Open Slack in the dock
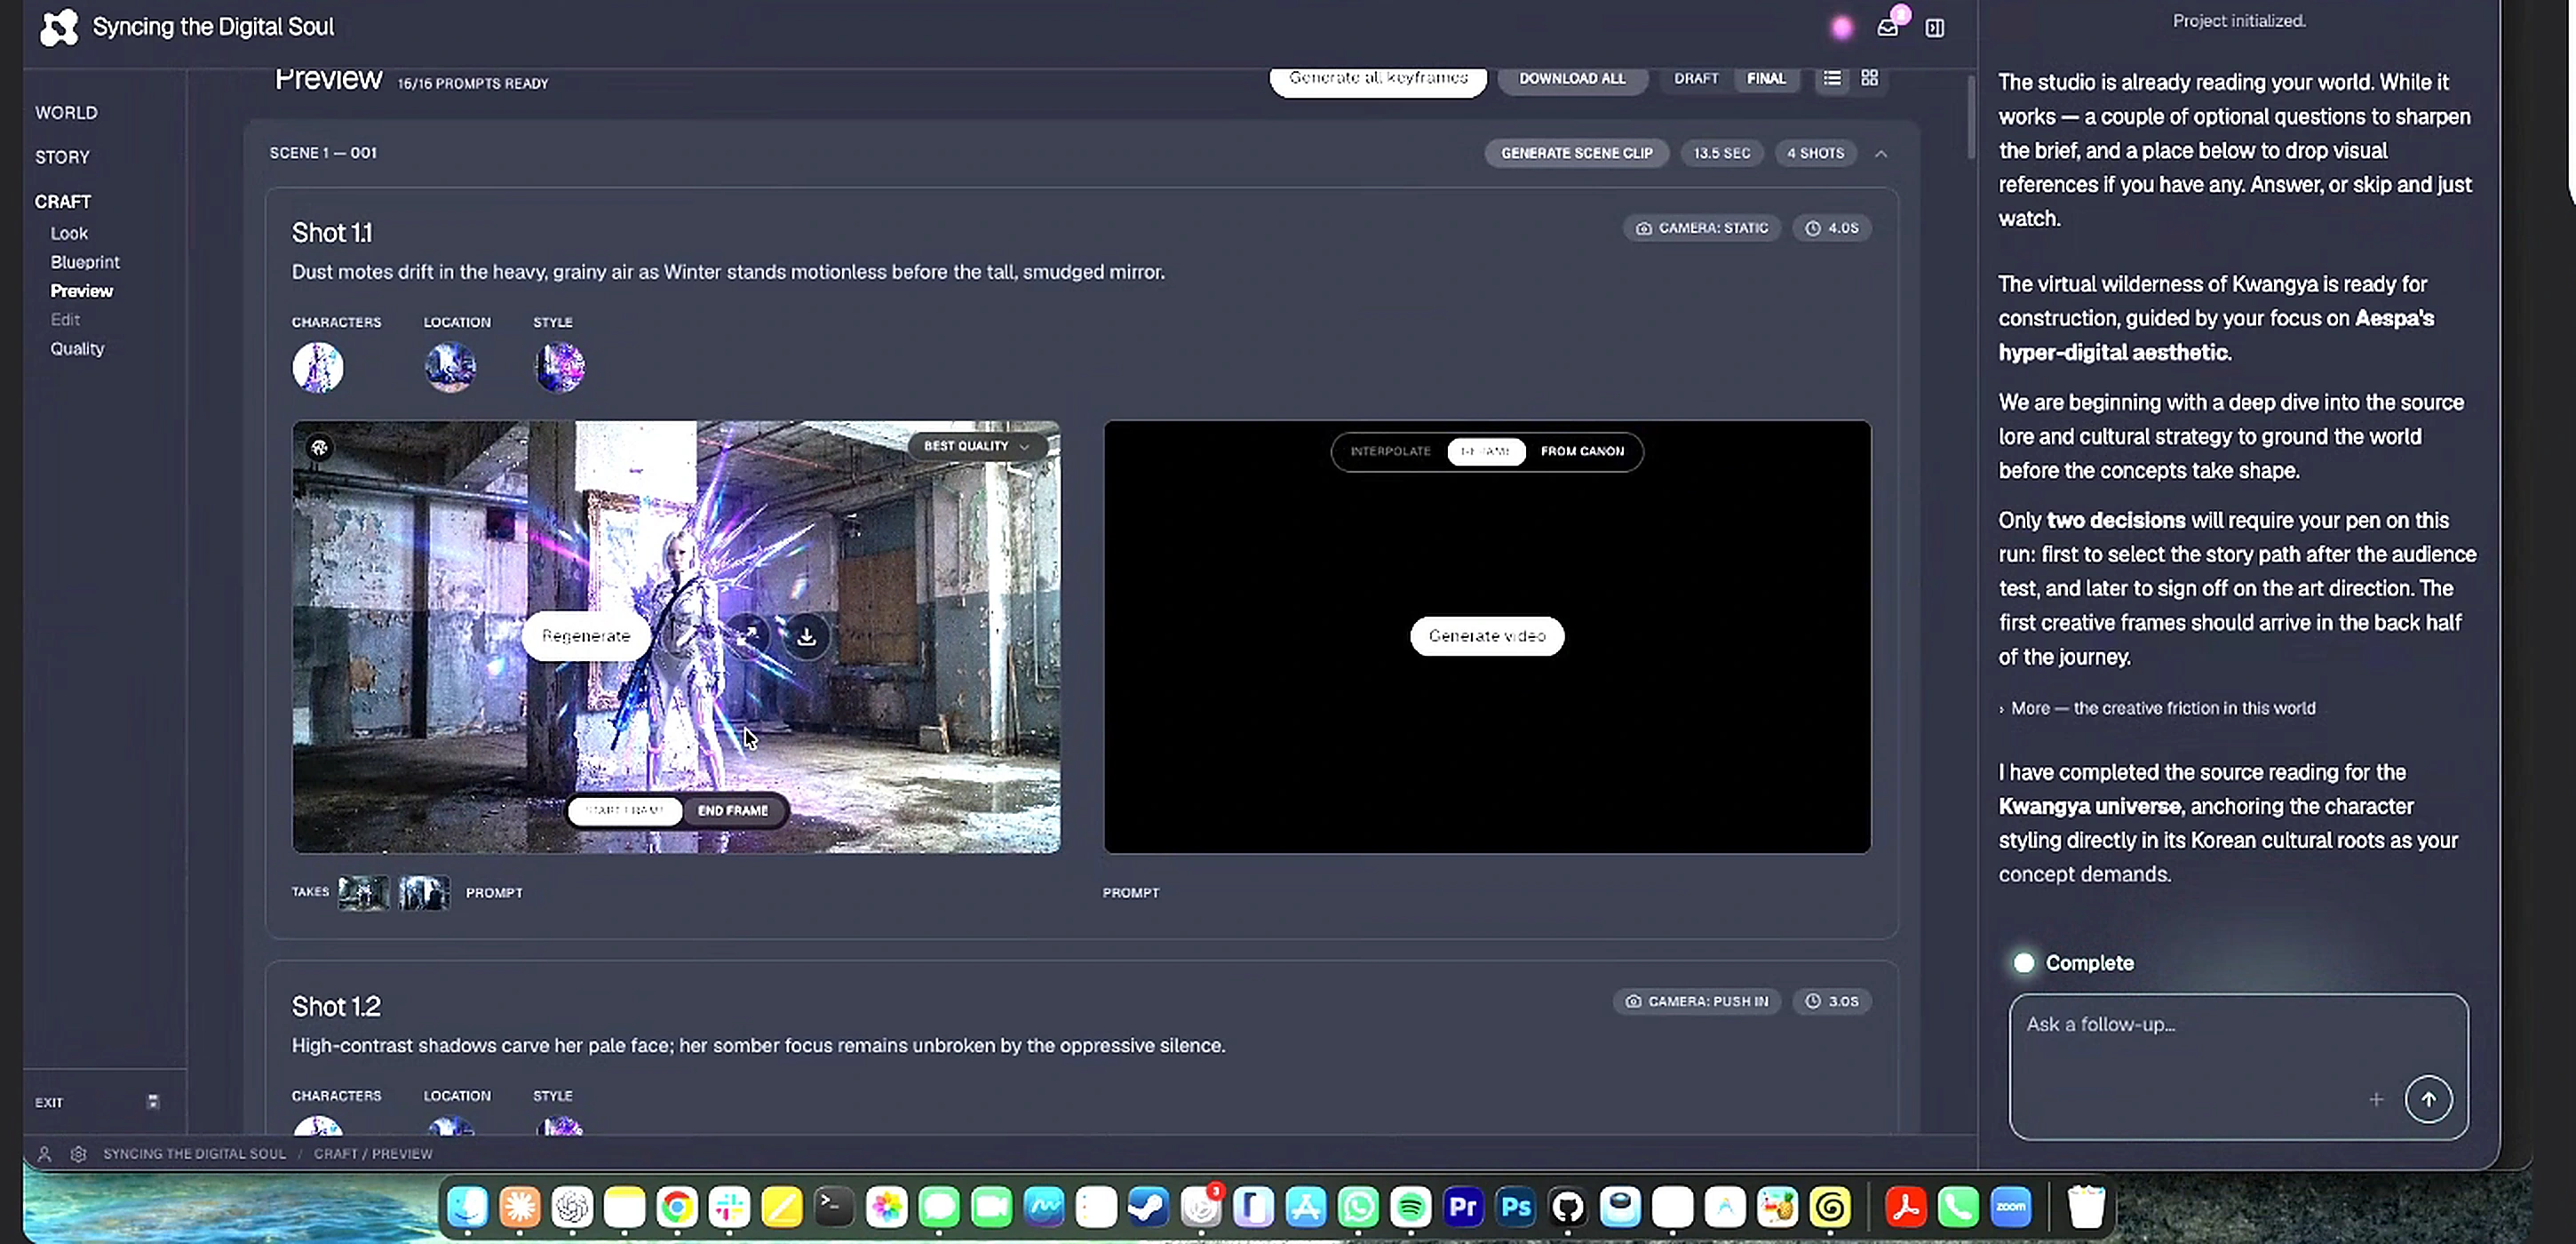The height and width of the screenshot is (1244, 2576). click(x=729, y=1207)
